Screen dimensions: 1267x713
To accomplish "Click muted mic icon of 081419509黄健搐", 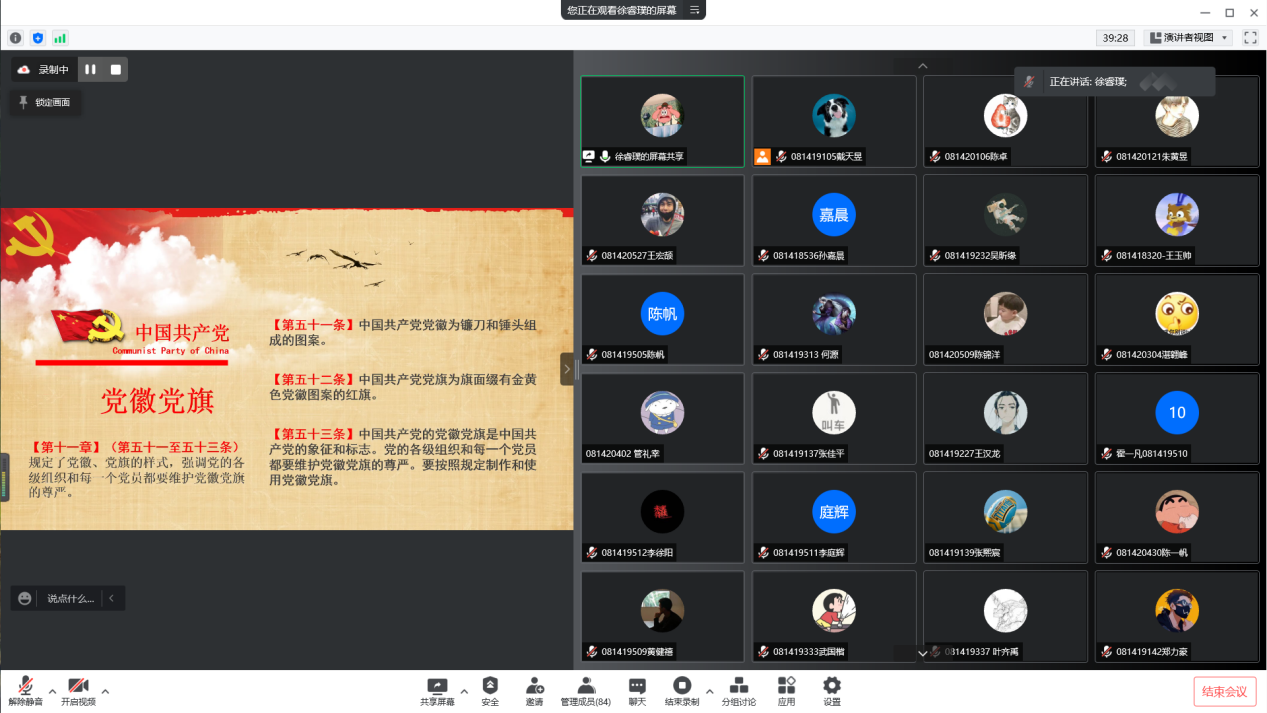I will 593,652.
